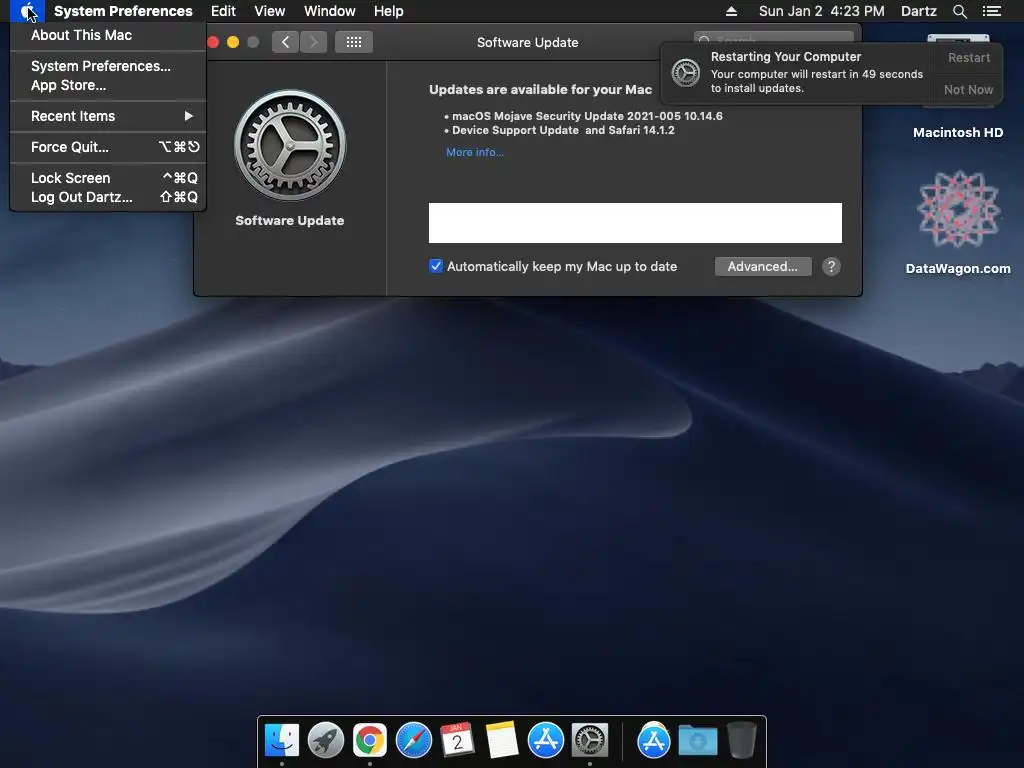Choose Log Out Dartz...
Viewport: 1024px width, 768px height.
(108, 197)
